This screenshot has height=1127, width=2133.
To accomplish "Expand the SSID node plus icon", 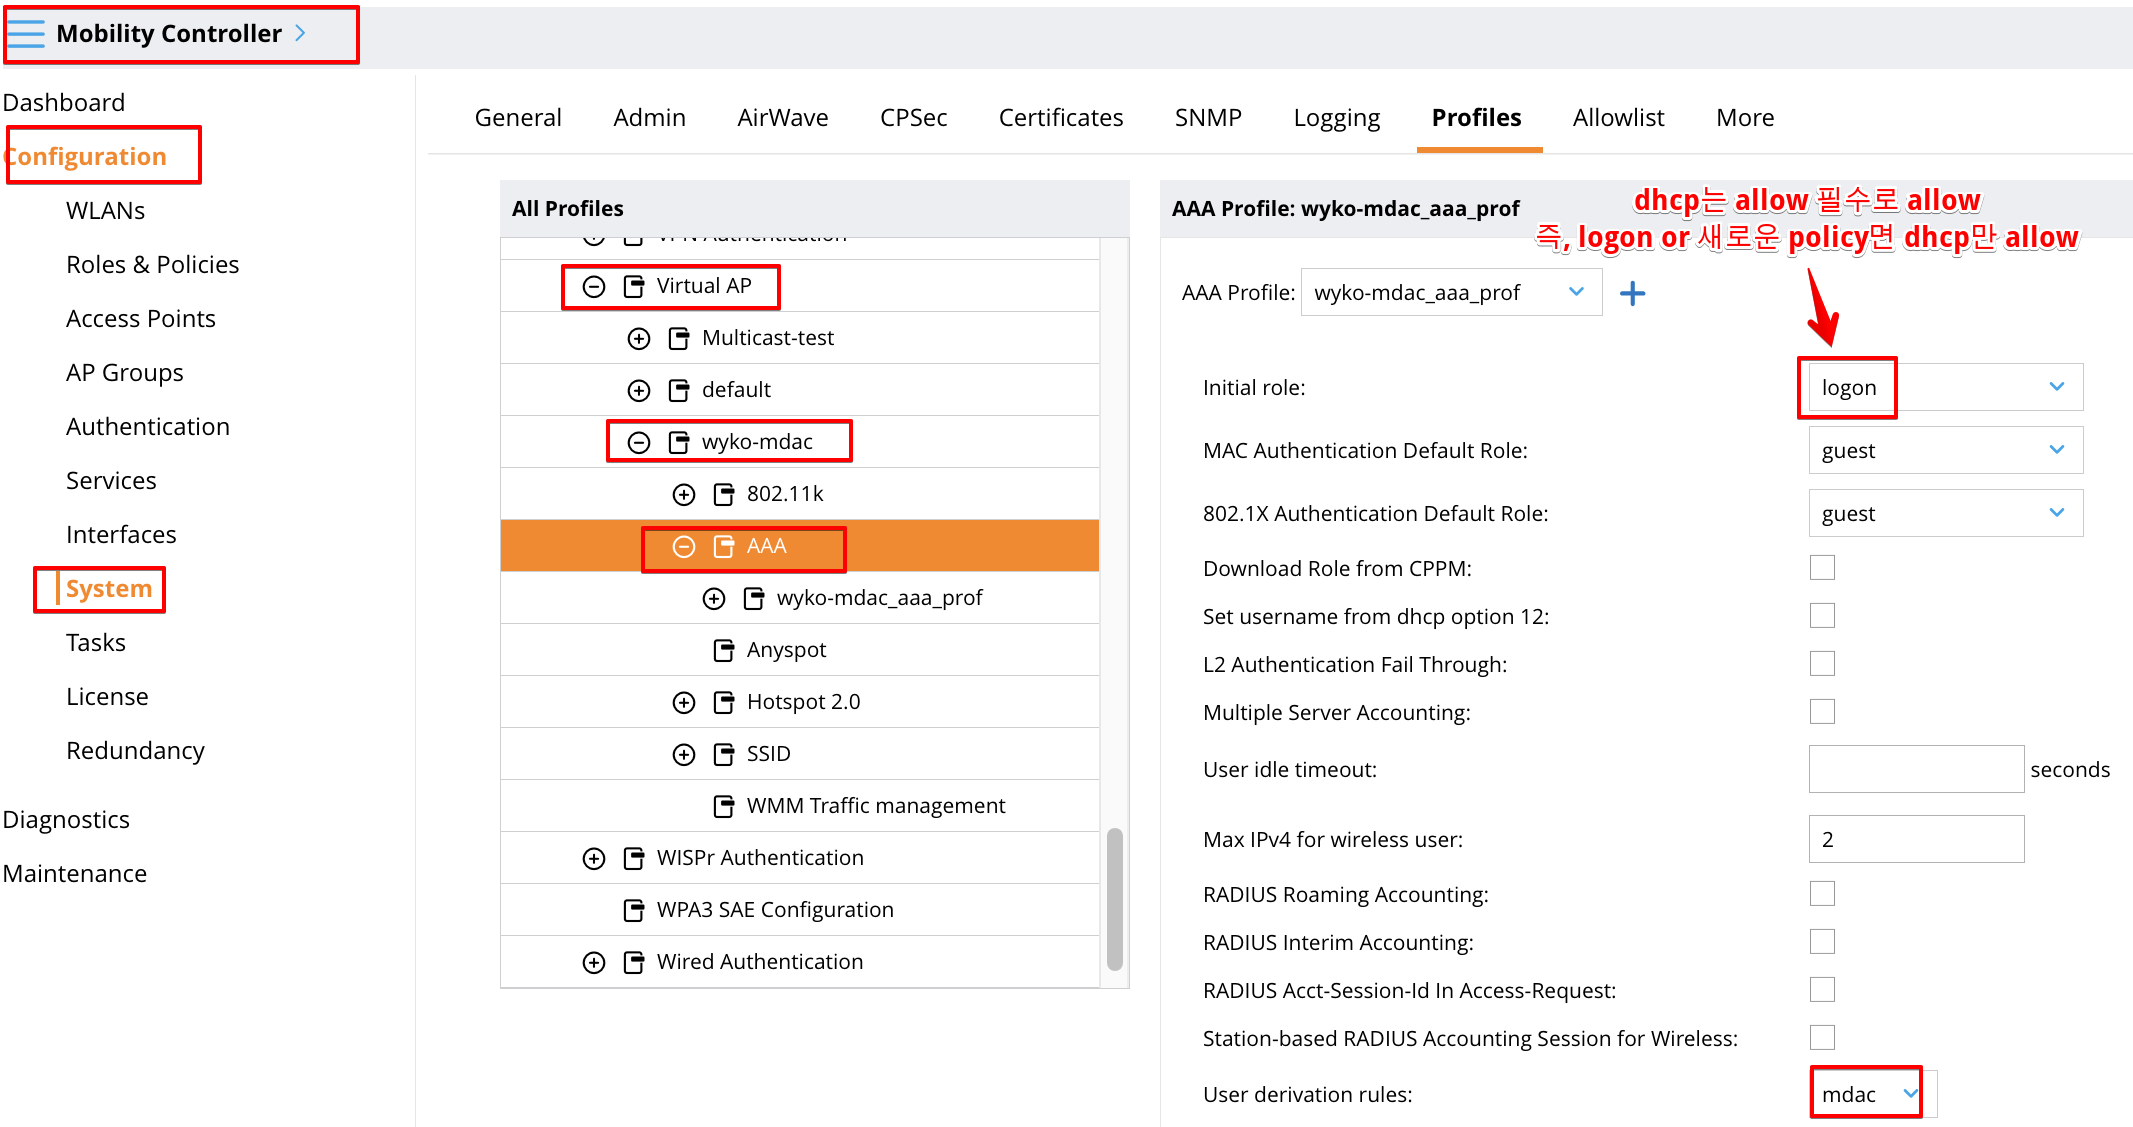I will click(684, 754).
